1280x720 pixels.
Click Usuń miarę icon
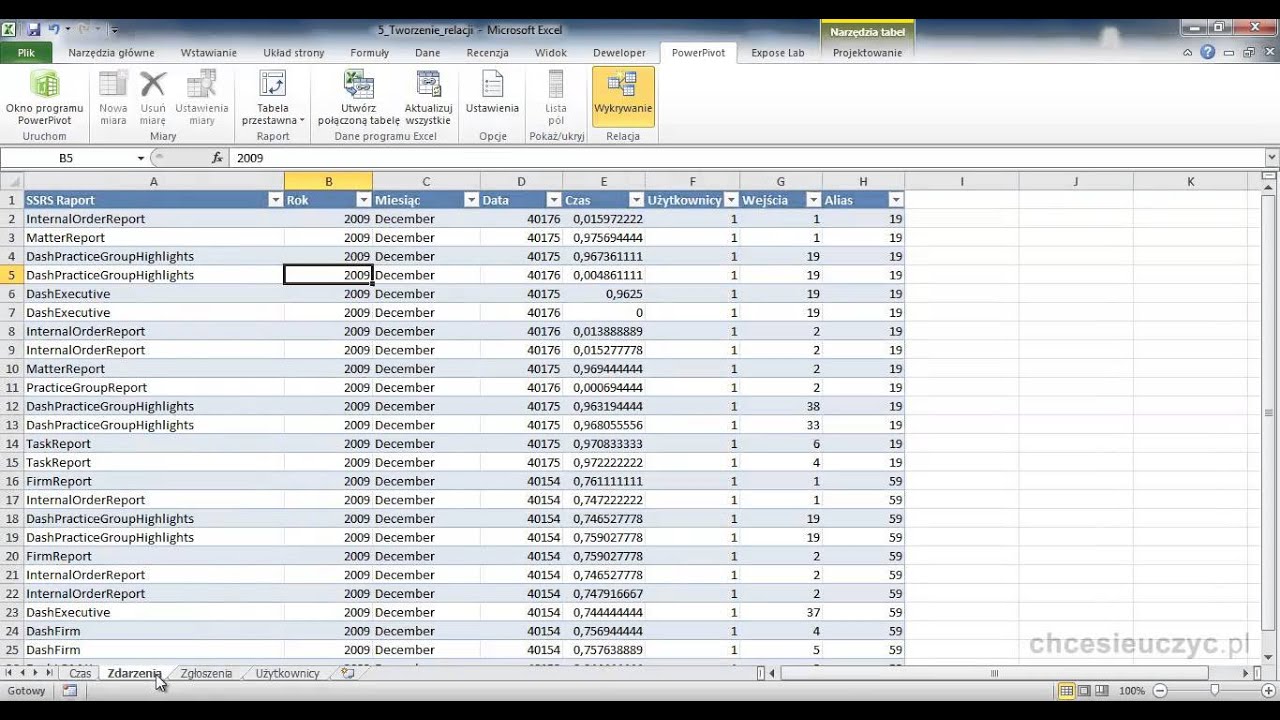point(153,97)
